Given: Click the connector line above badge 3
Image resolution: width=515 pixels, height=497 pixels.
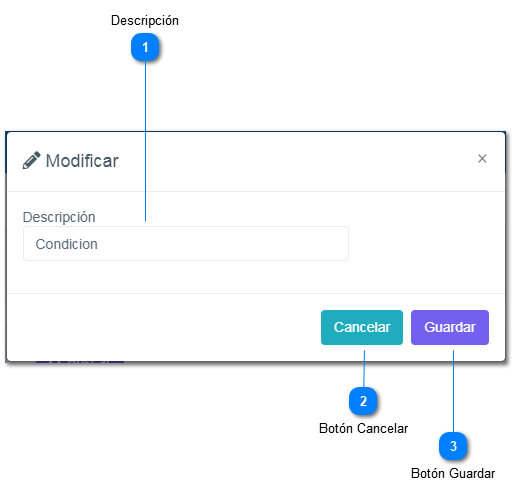Looking at the screenshot, I should (x=453, y=391).
